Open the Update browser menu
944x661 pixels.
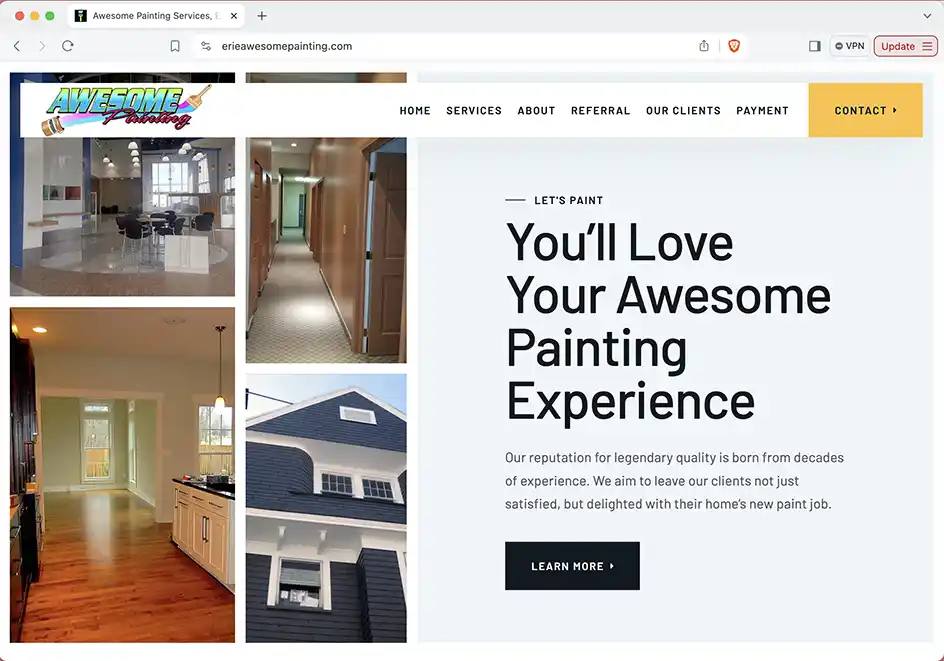(x=905, y=46)
